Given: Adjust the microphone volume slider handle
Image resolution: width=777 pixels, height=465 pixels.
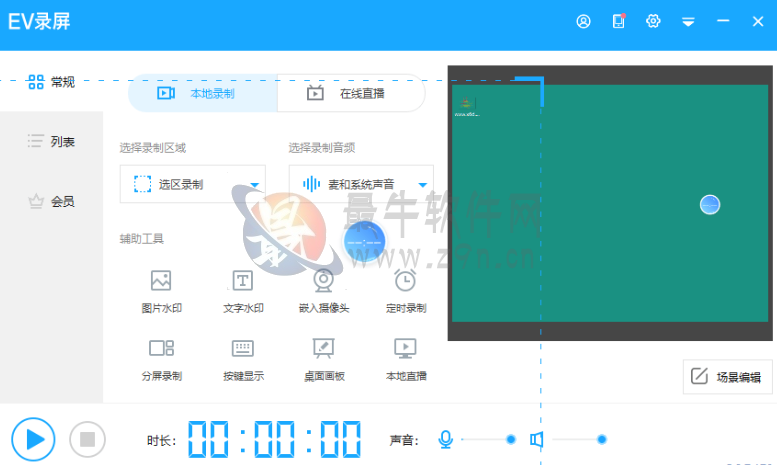Looking at the screenshot, I should [x=511, y=439].
